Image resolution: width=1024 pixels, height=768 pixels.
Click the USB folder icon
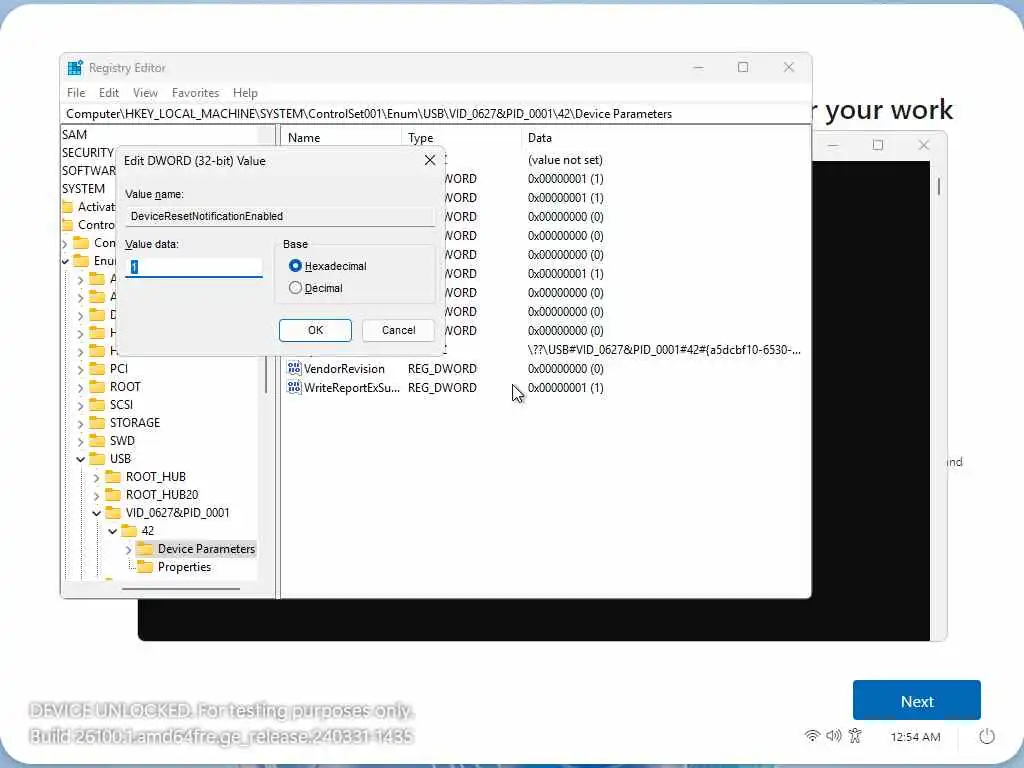[97, 458]
